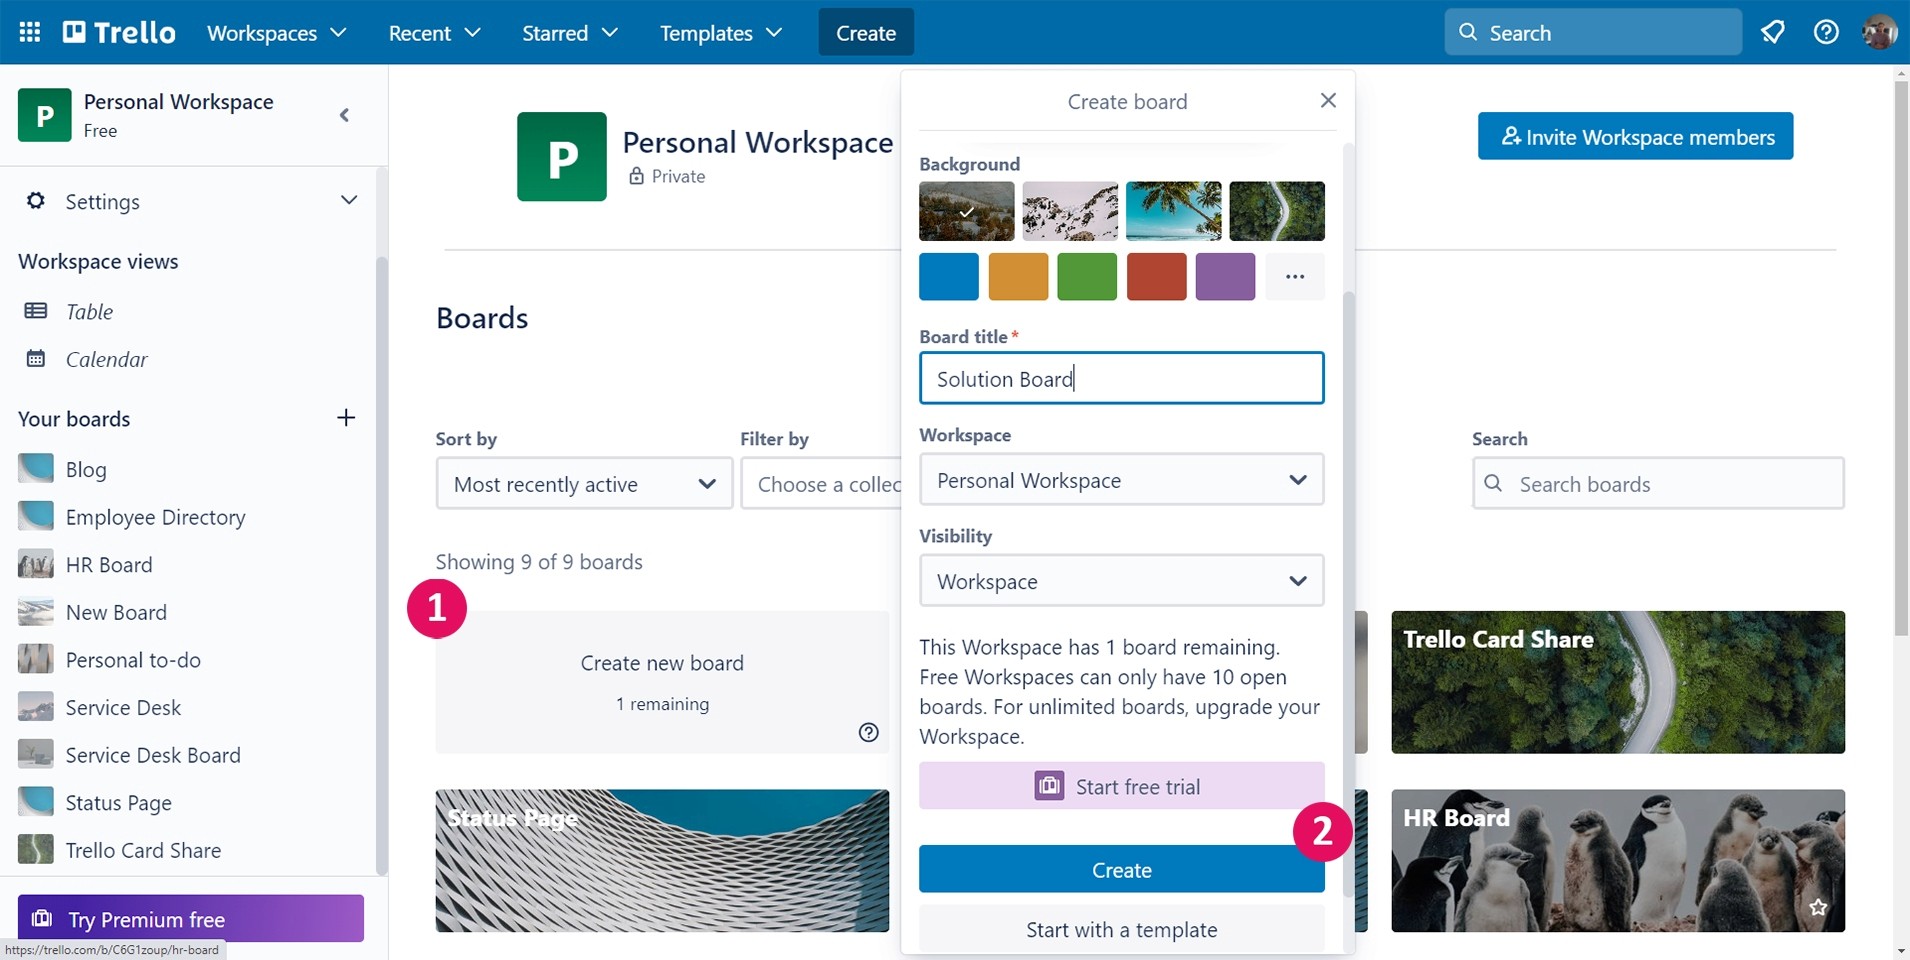Viewport: 1910px width, 960px height.
Task: Open the notifications icon in header
Action: point(1773,32)
